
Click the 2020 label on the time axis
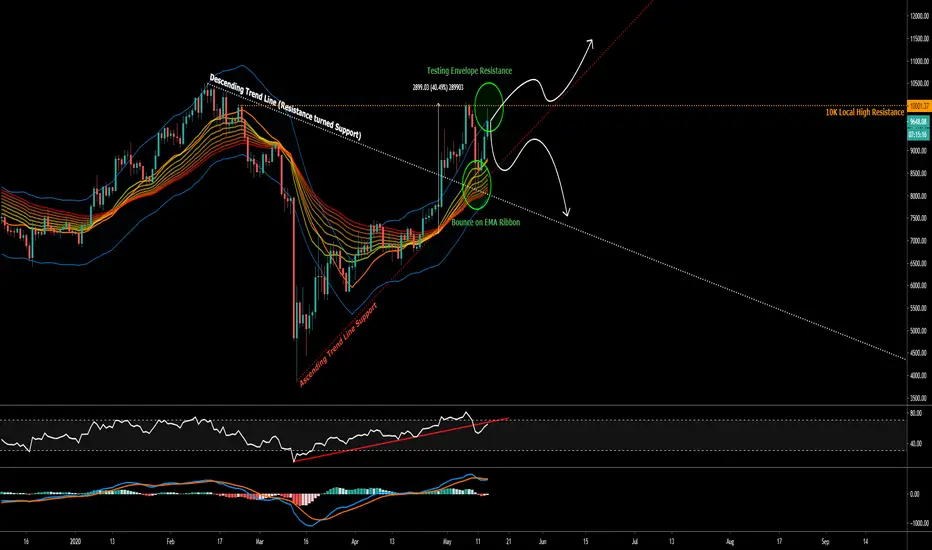coord(75,542)
